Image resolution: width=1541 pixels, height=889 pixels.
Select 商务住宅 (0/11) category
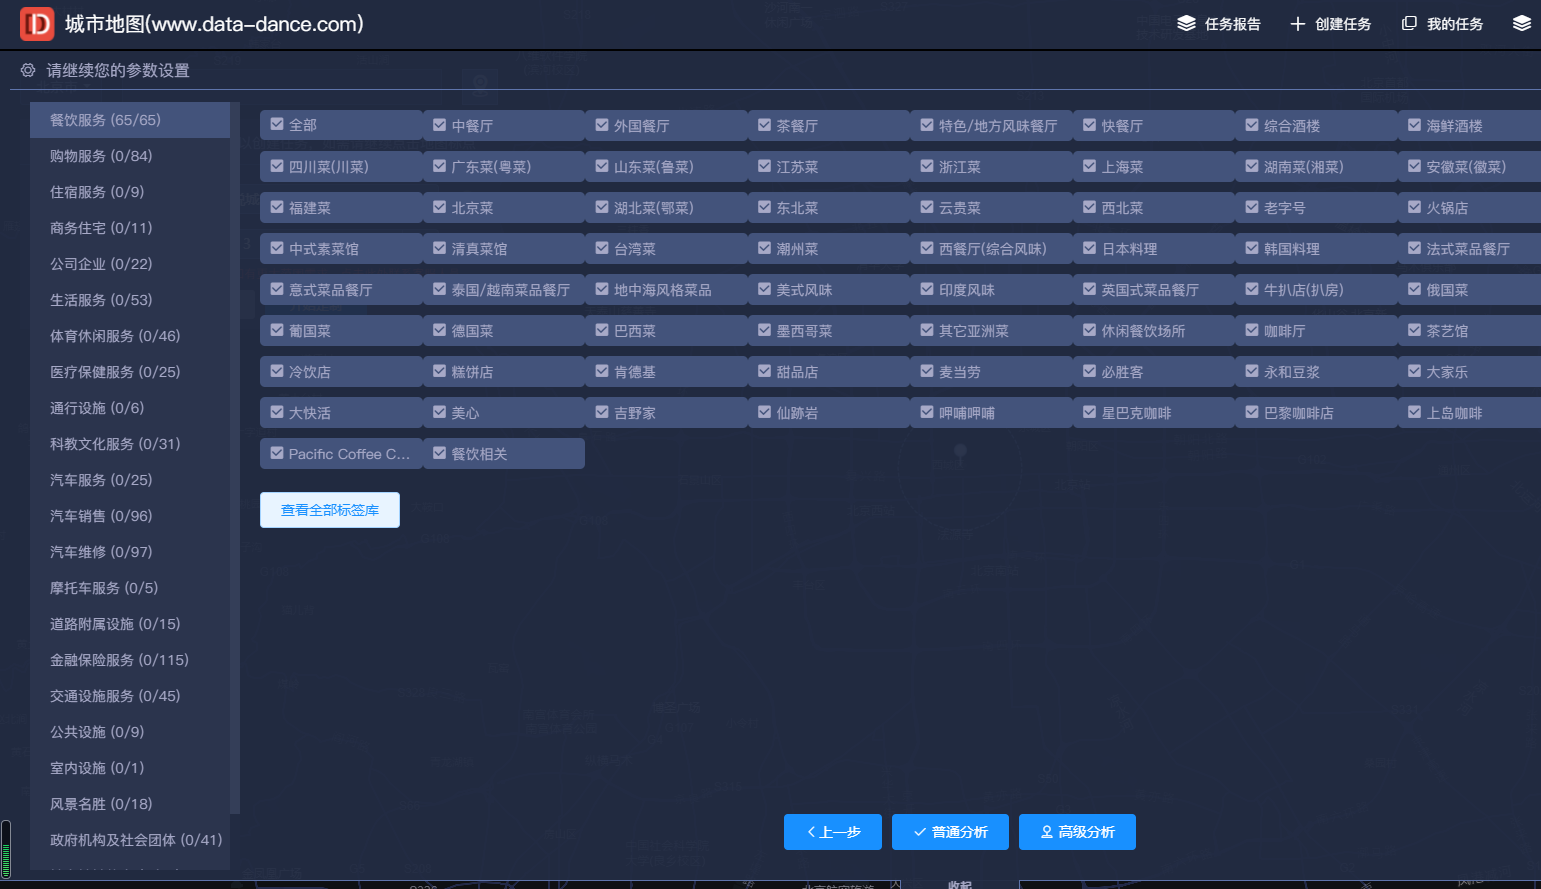pos(130,228)
